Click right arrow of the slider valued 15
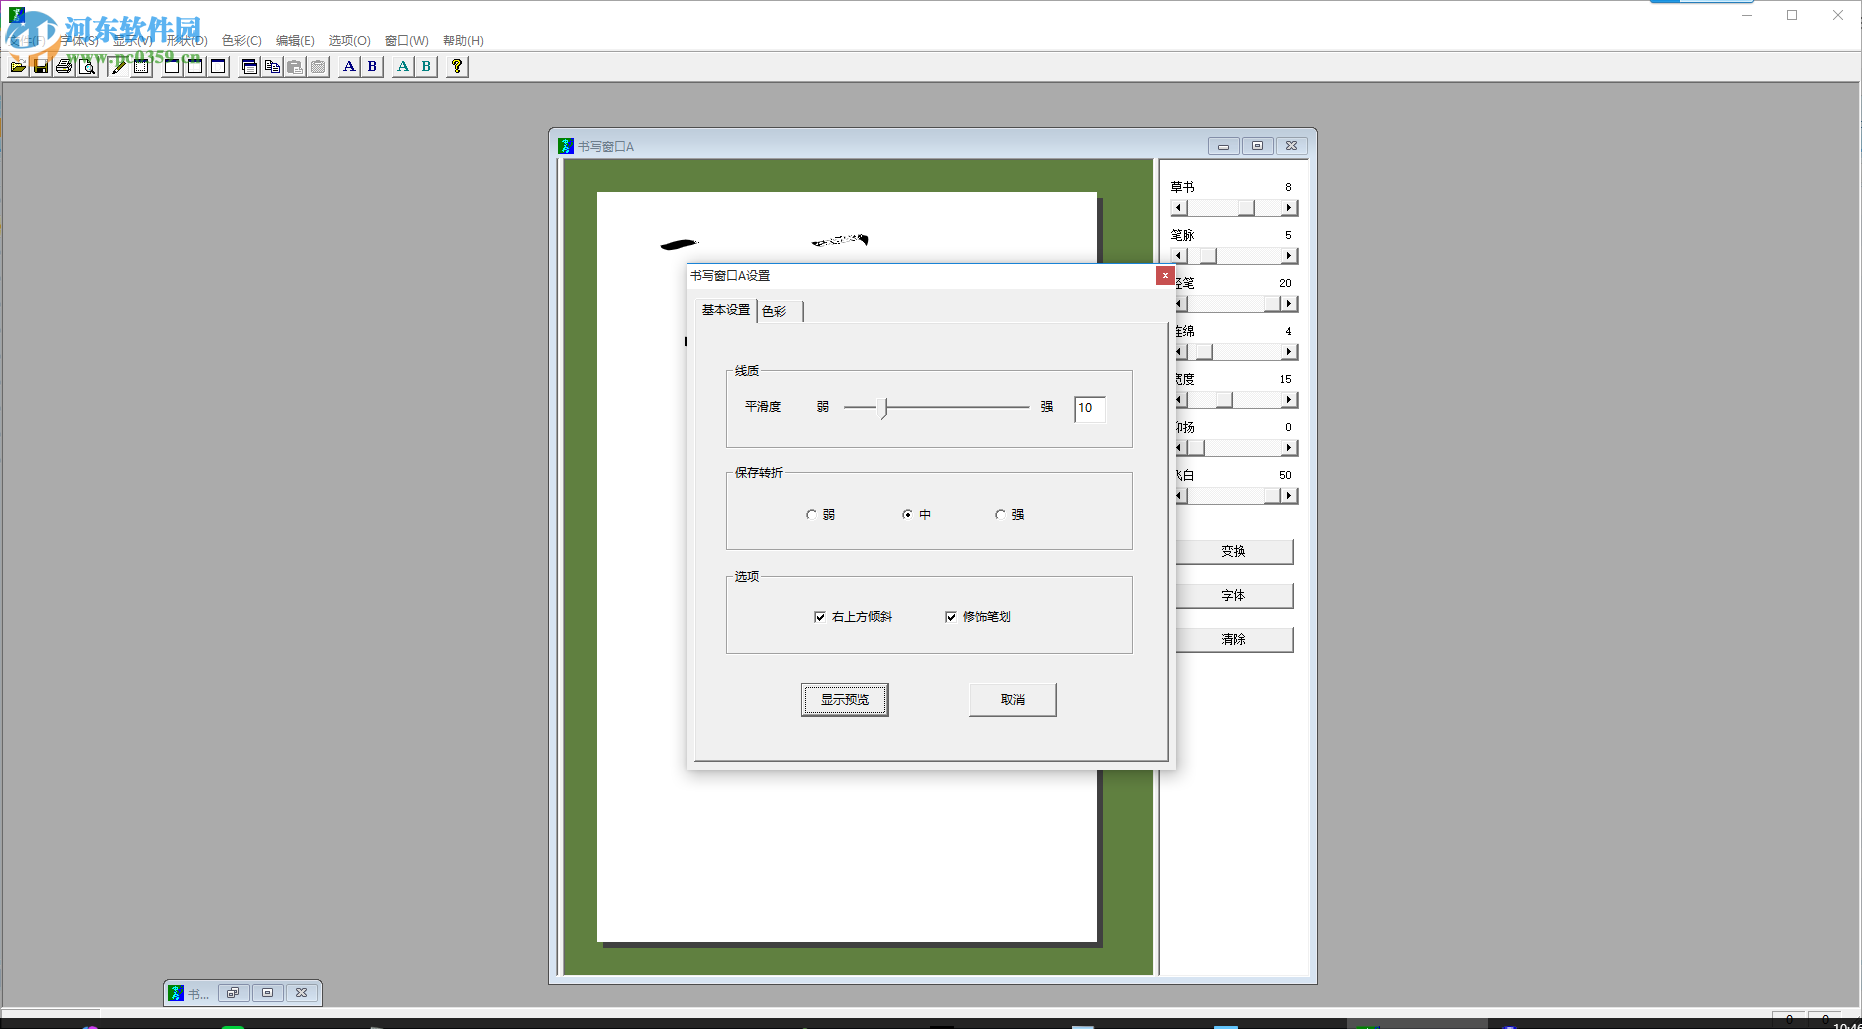The width and height of the screenshot is (1862, 1029). [1289, 400]
